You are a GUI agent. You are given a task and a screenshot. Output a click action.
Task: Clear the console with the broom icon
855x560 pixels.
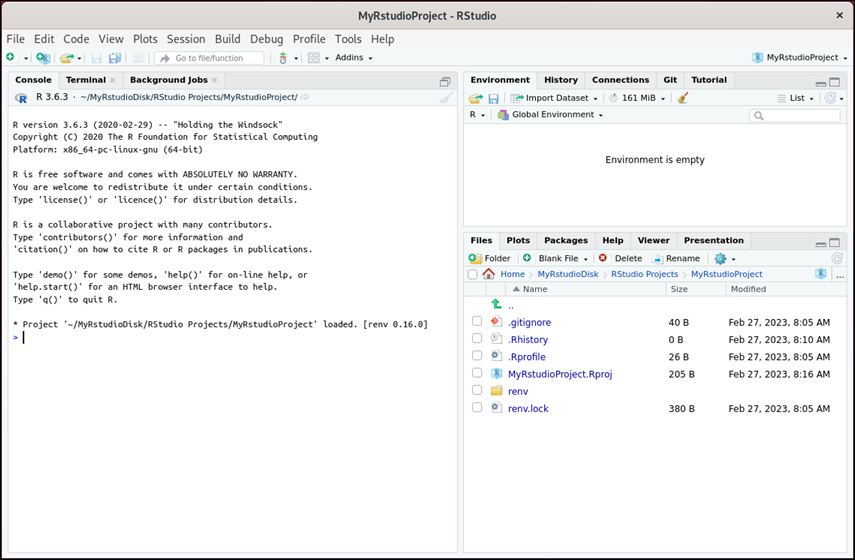[446, 98]
